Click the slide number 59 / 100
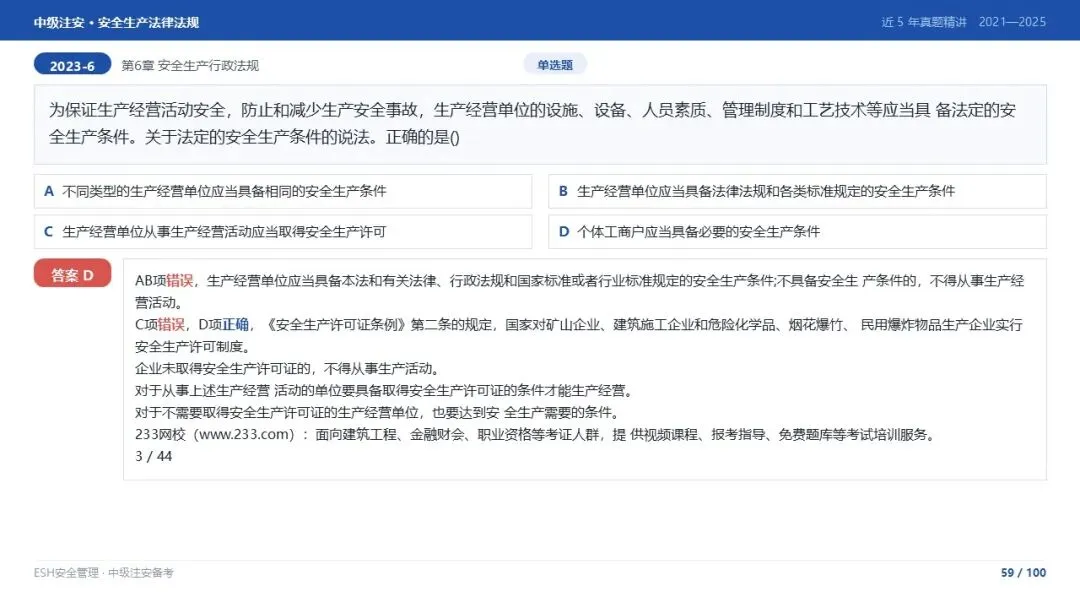 coord(1024,573)
